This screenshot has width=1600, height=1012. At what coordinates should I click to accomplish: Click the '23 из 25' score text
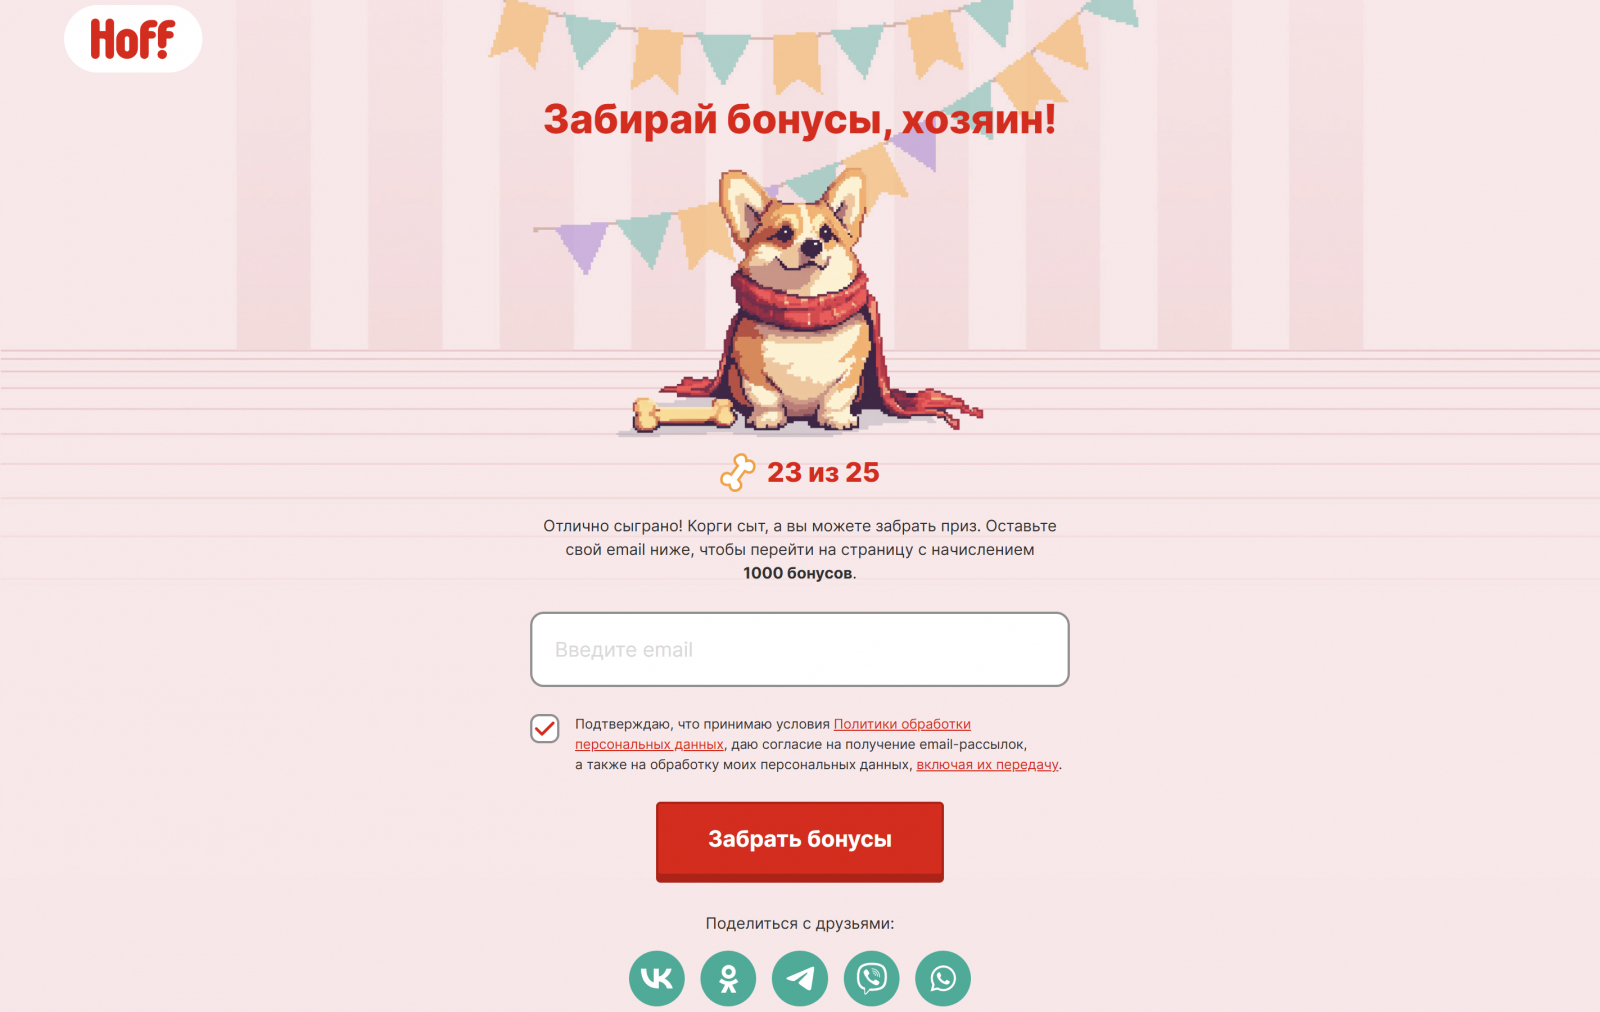click(x=823, y=472)
